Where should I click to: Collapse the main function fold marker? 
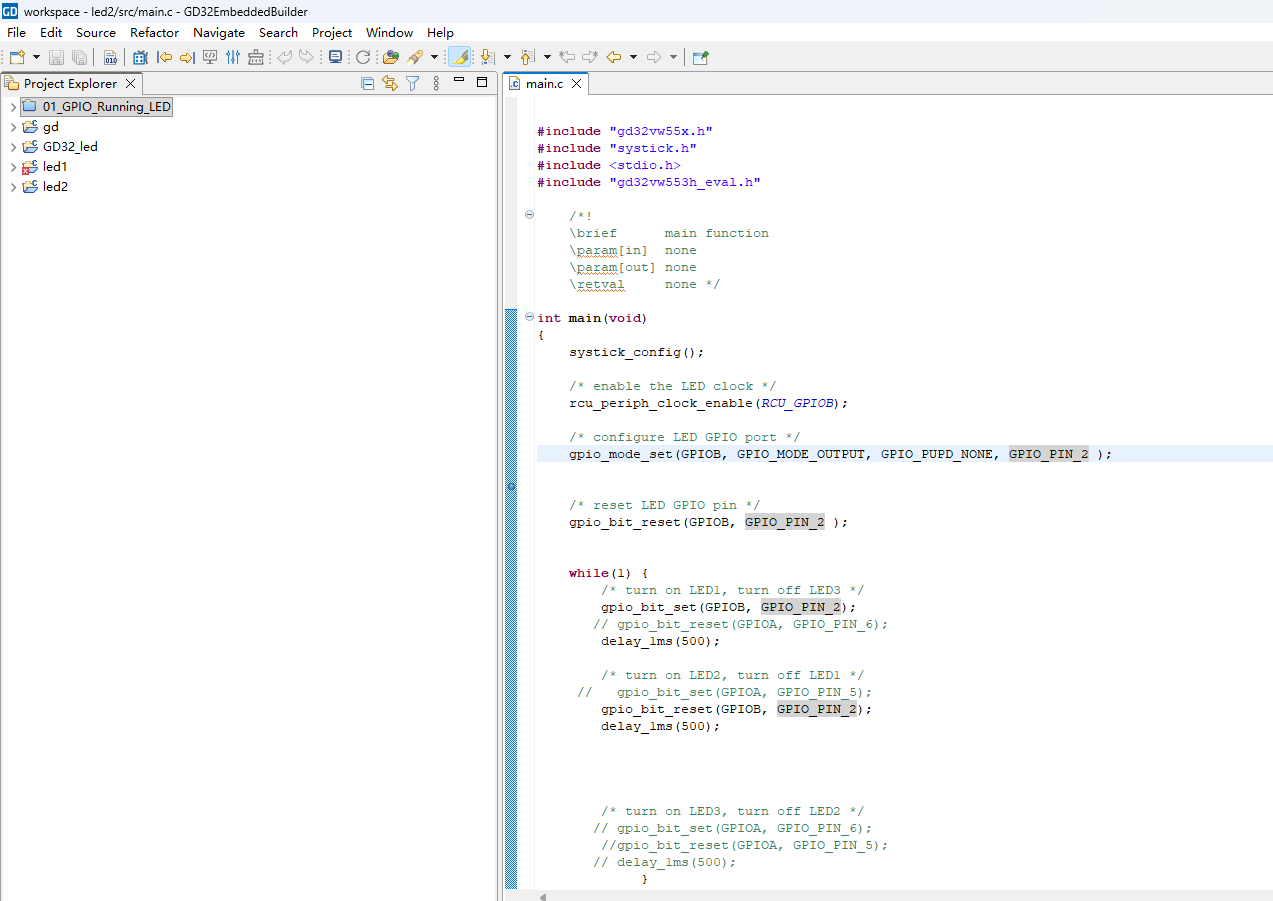(x=529, y=317)
